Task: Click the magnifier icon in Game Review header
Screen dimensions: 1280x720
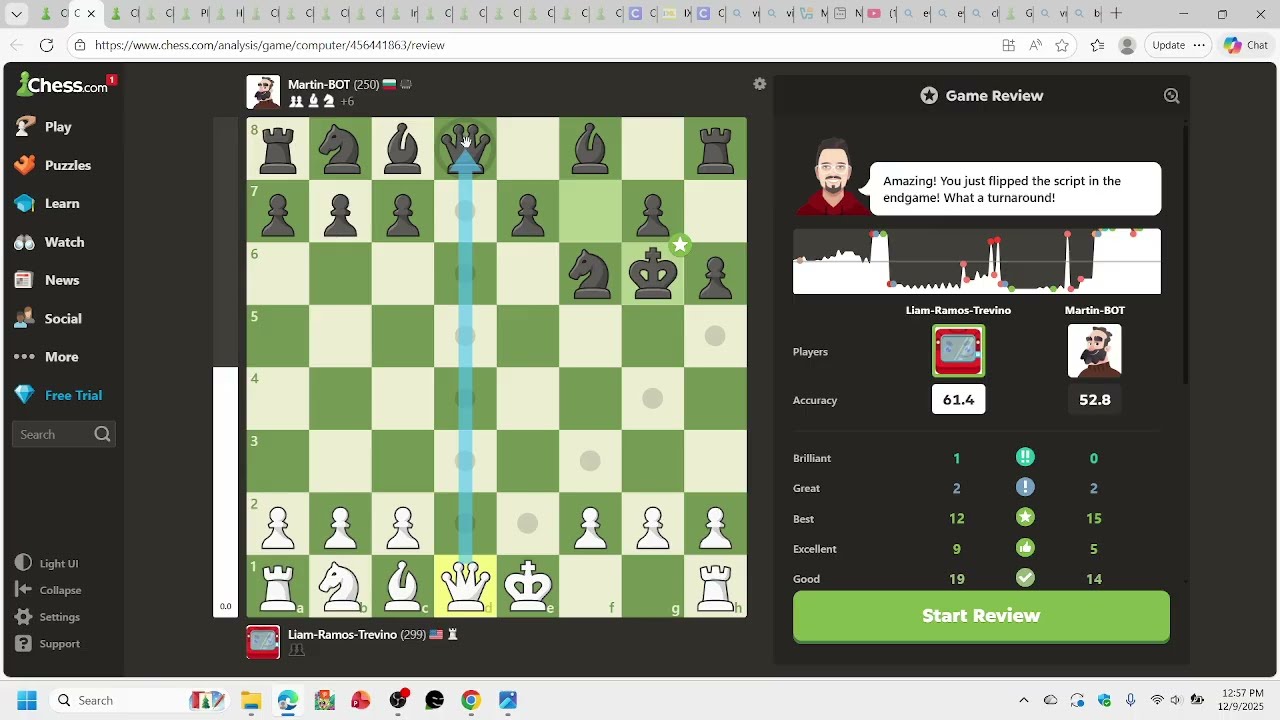Action: coord(1171,96)
